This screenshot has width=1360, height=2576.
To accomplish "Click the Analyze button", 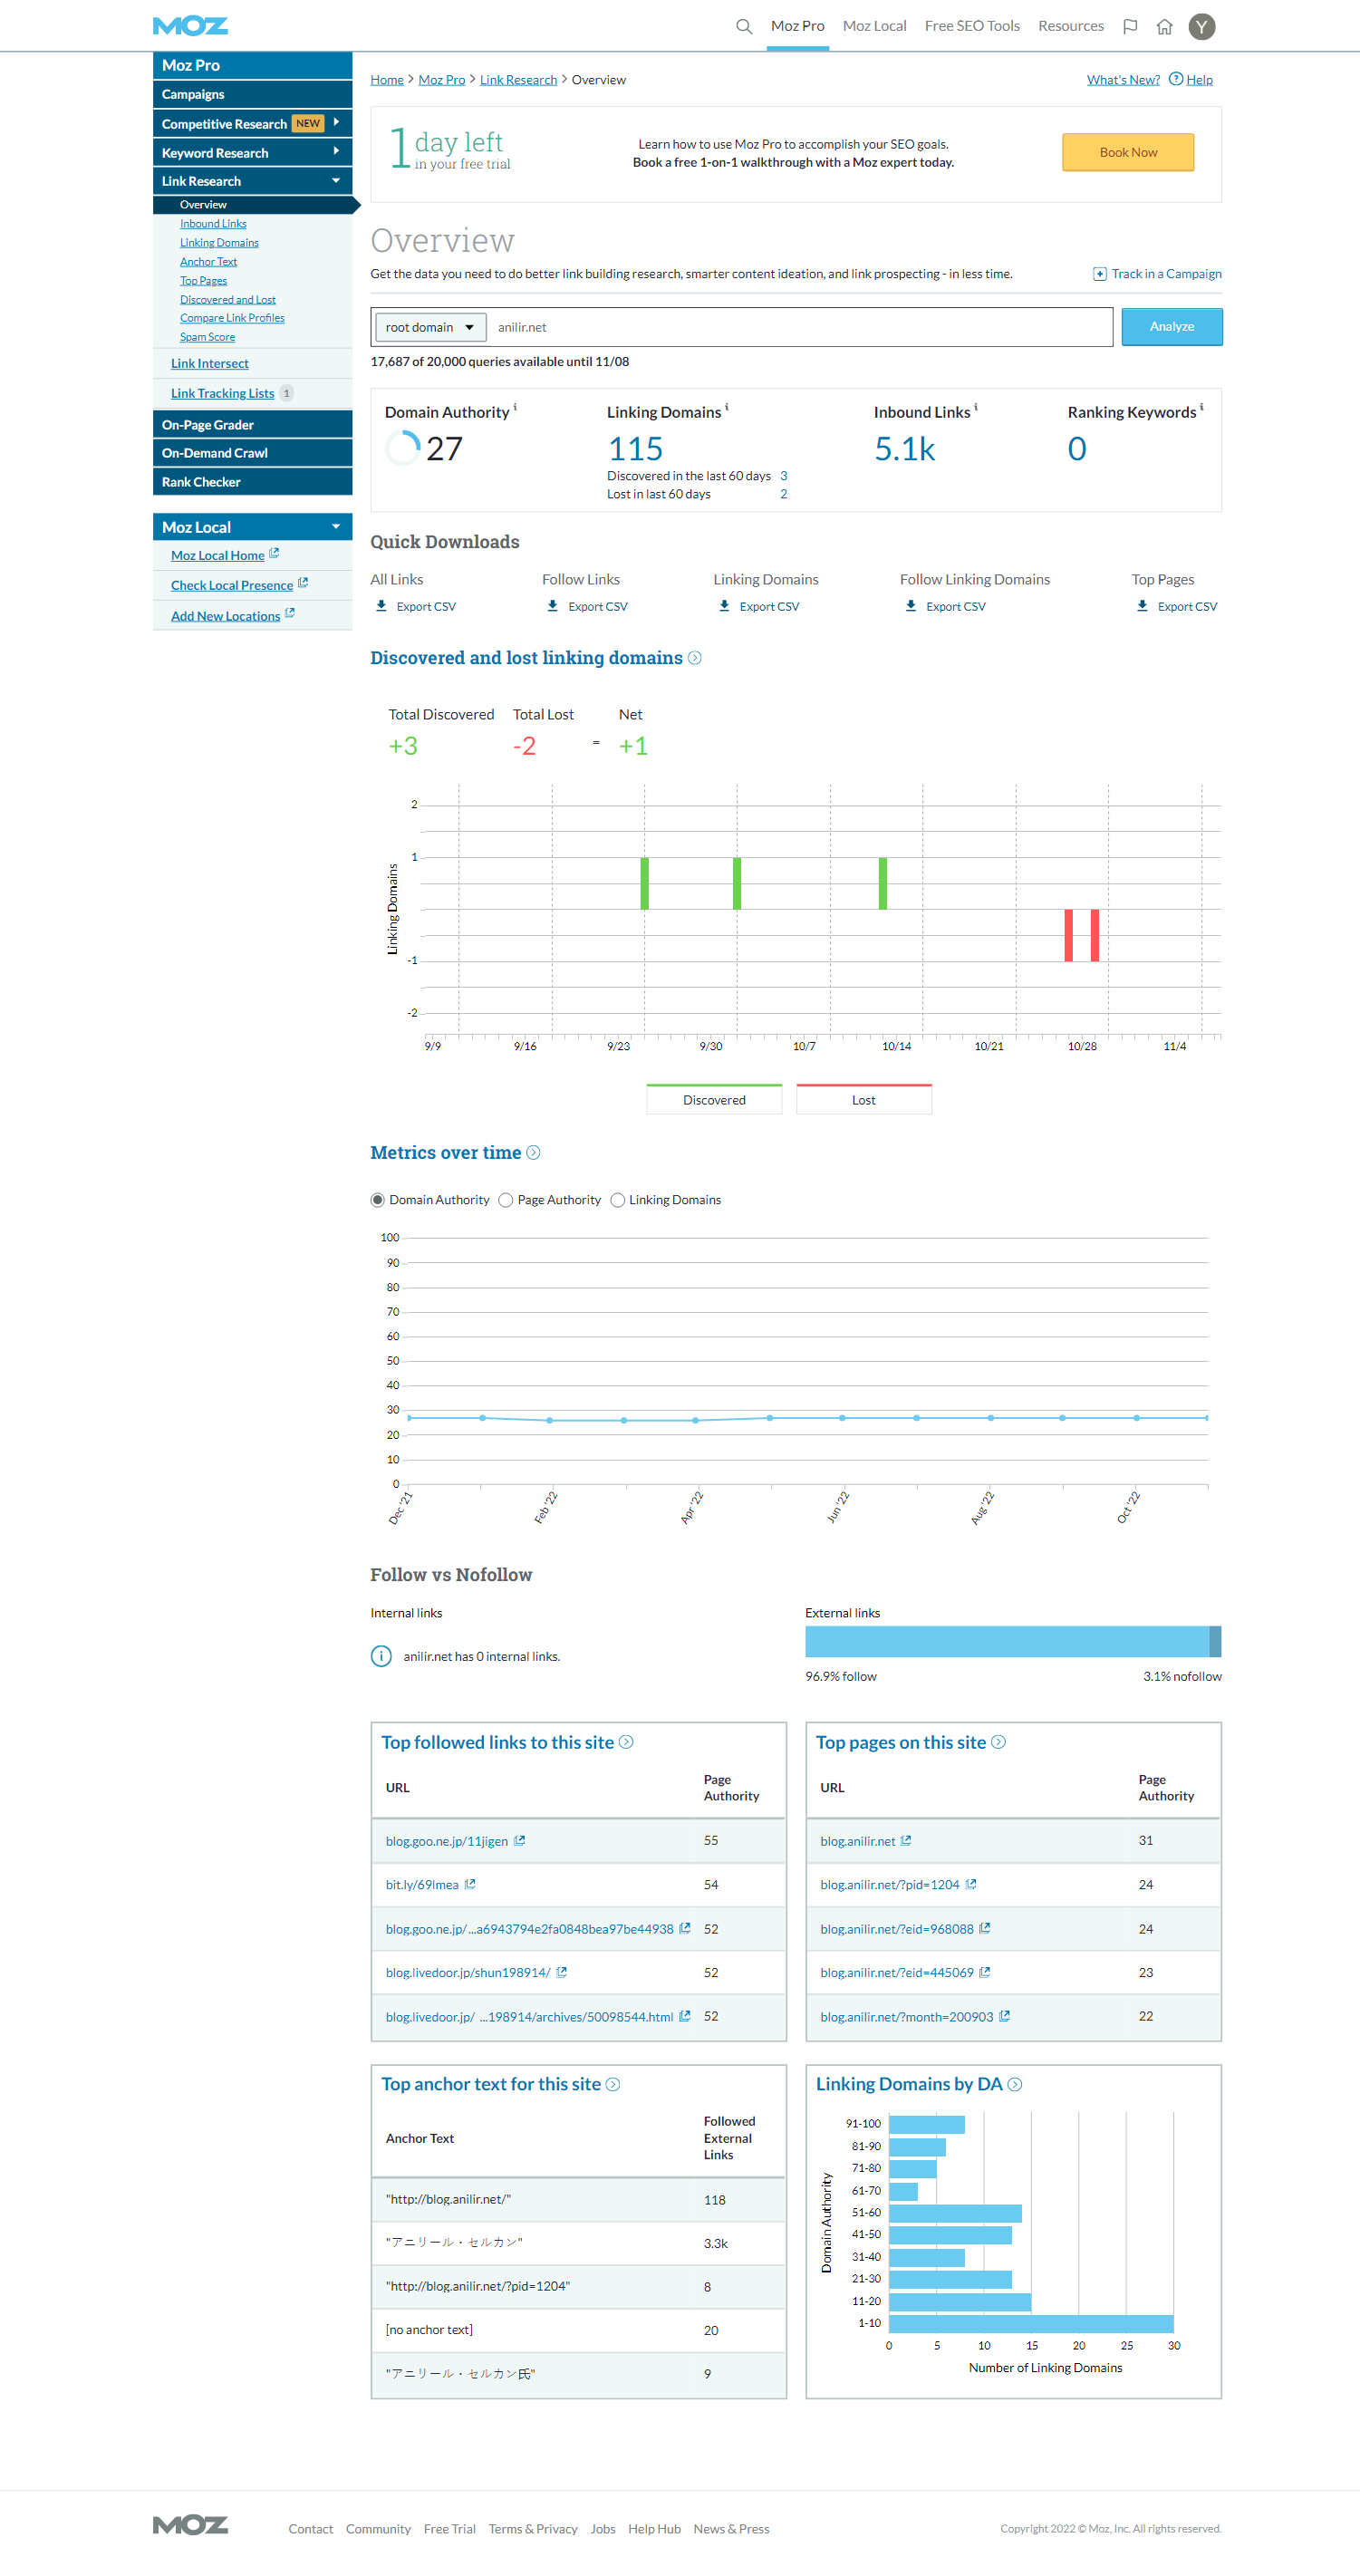I will (1172, 327).
